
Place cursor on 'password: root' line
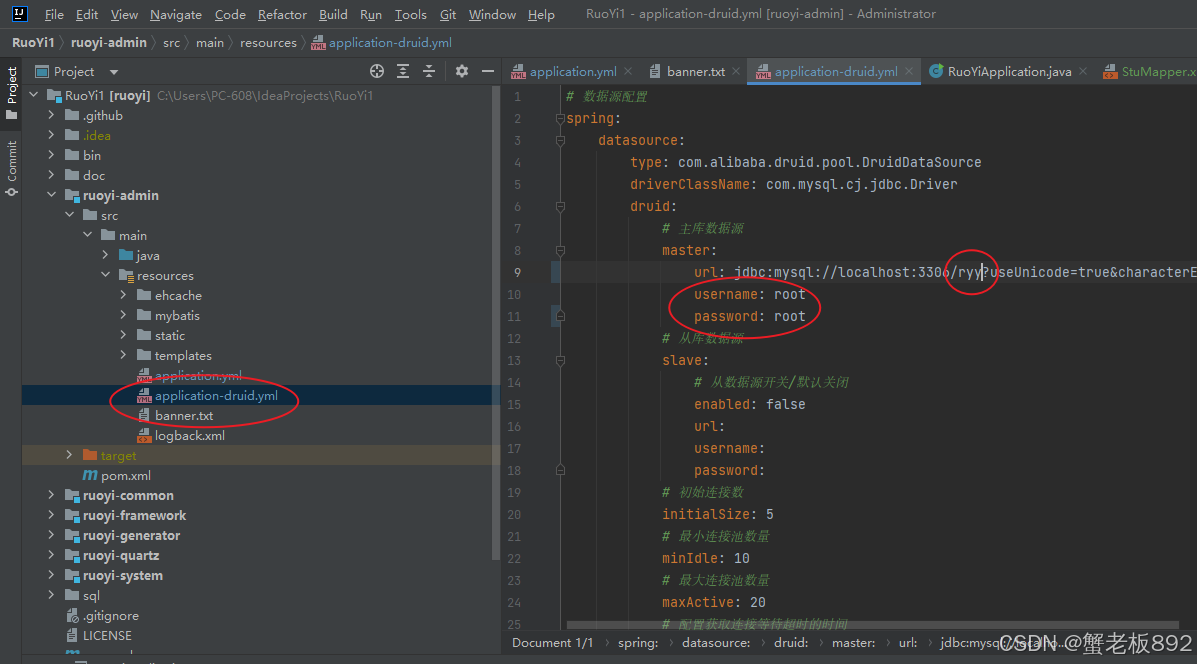[x=749, y=316]
